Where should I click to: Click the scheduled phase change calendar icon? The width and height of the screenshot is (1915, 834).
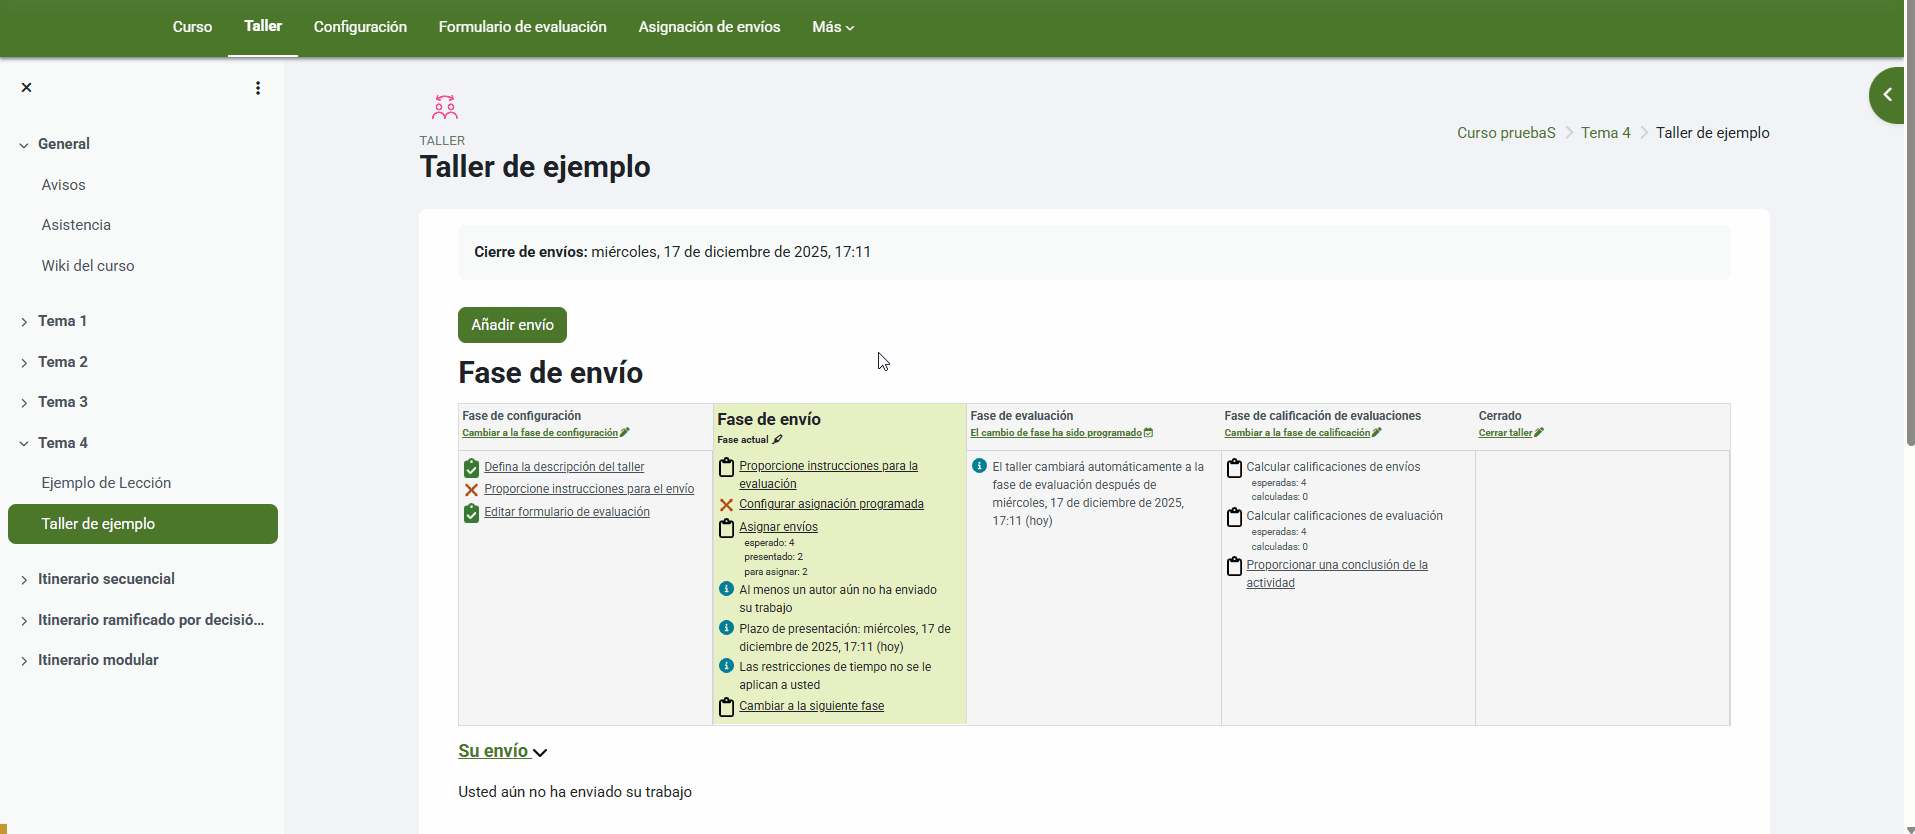1148,433
